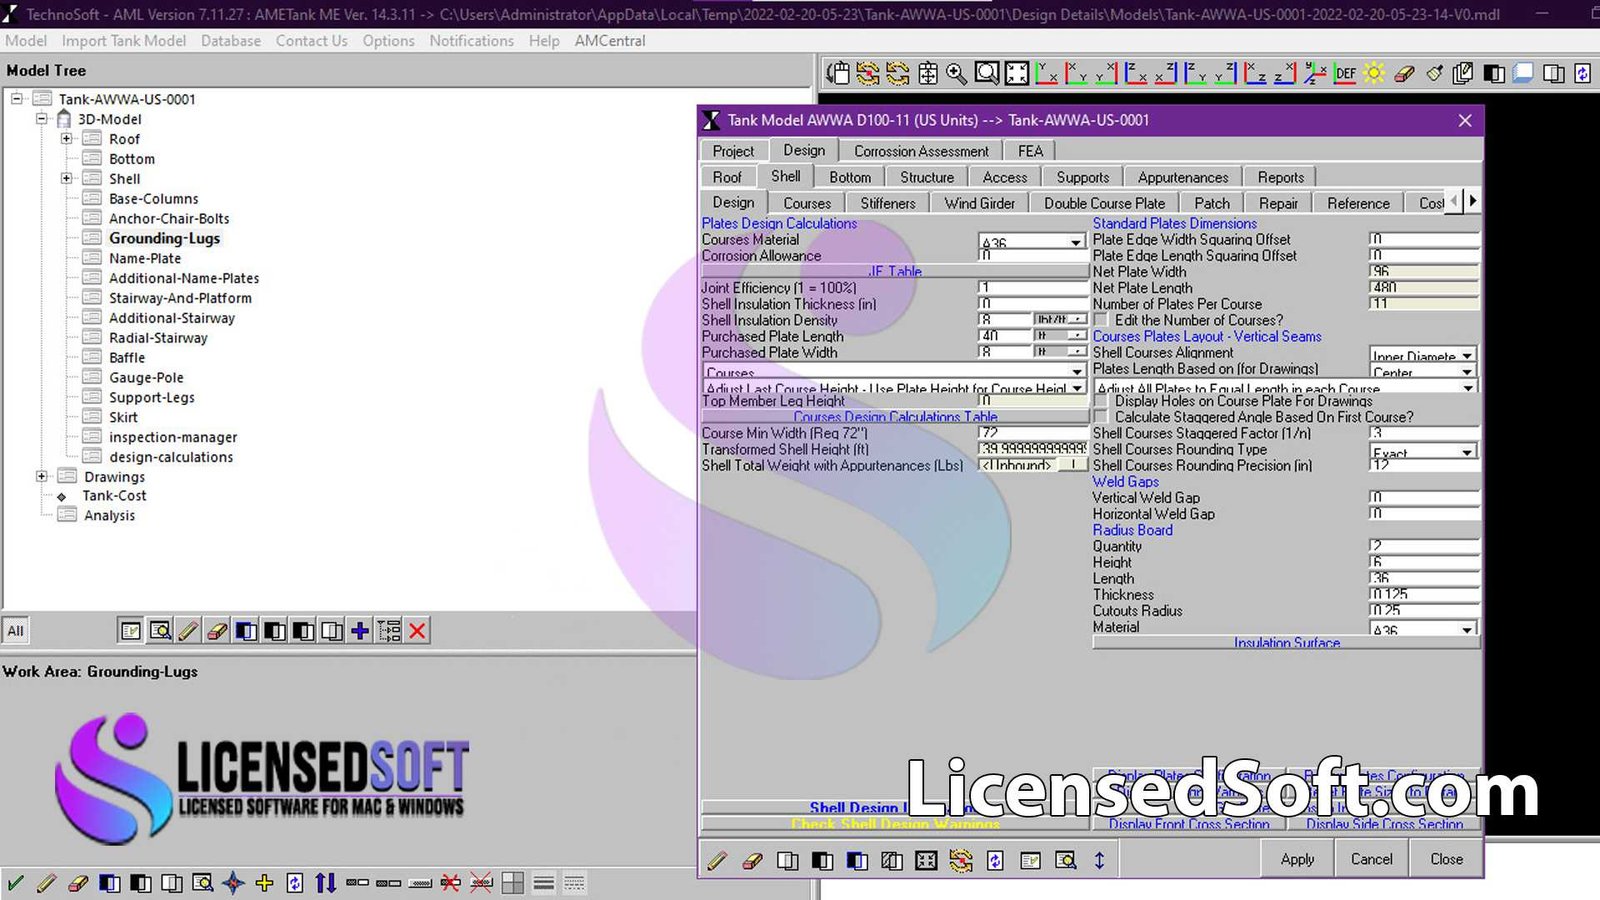Viewport: 1600px width, 900px height.
Task: Click the red X delete icon in the model tree toolbar
Action: coord(418,631)
